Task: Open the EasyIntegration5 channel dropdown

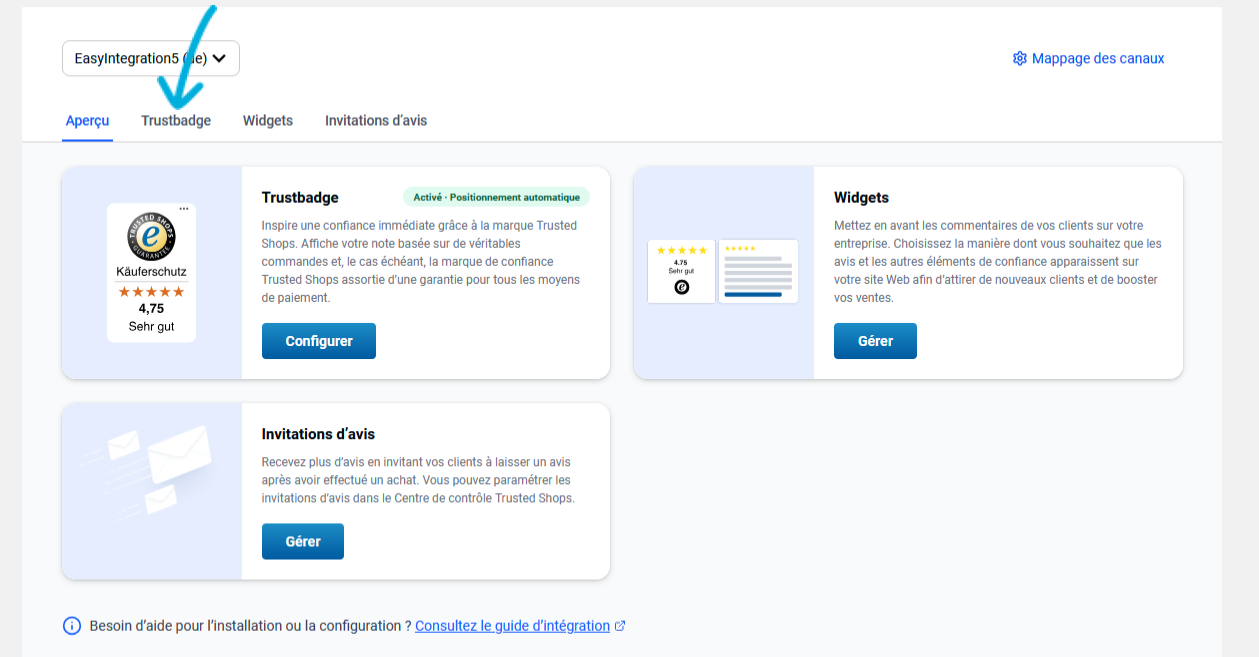Action: tap(150, 58)
